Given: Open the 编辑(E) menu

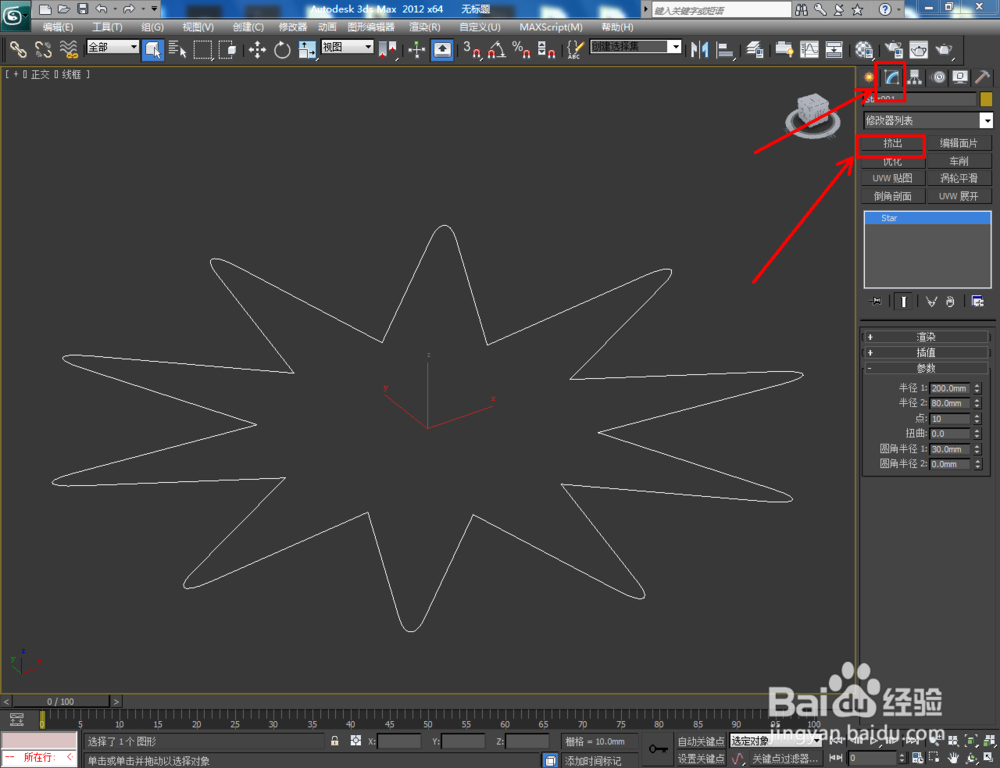Looking at the screenshot, I should tap(57, 27).
